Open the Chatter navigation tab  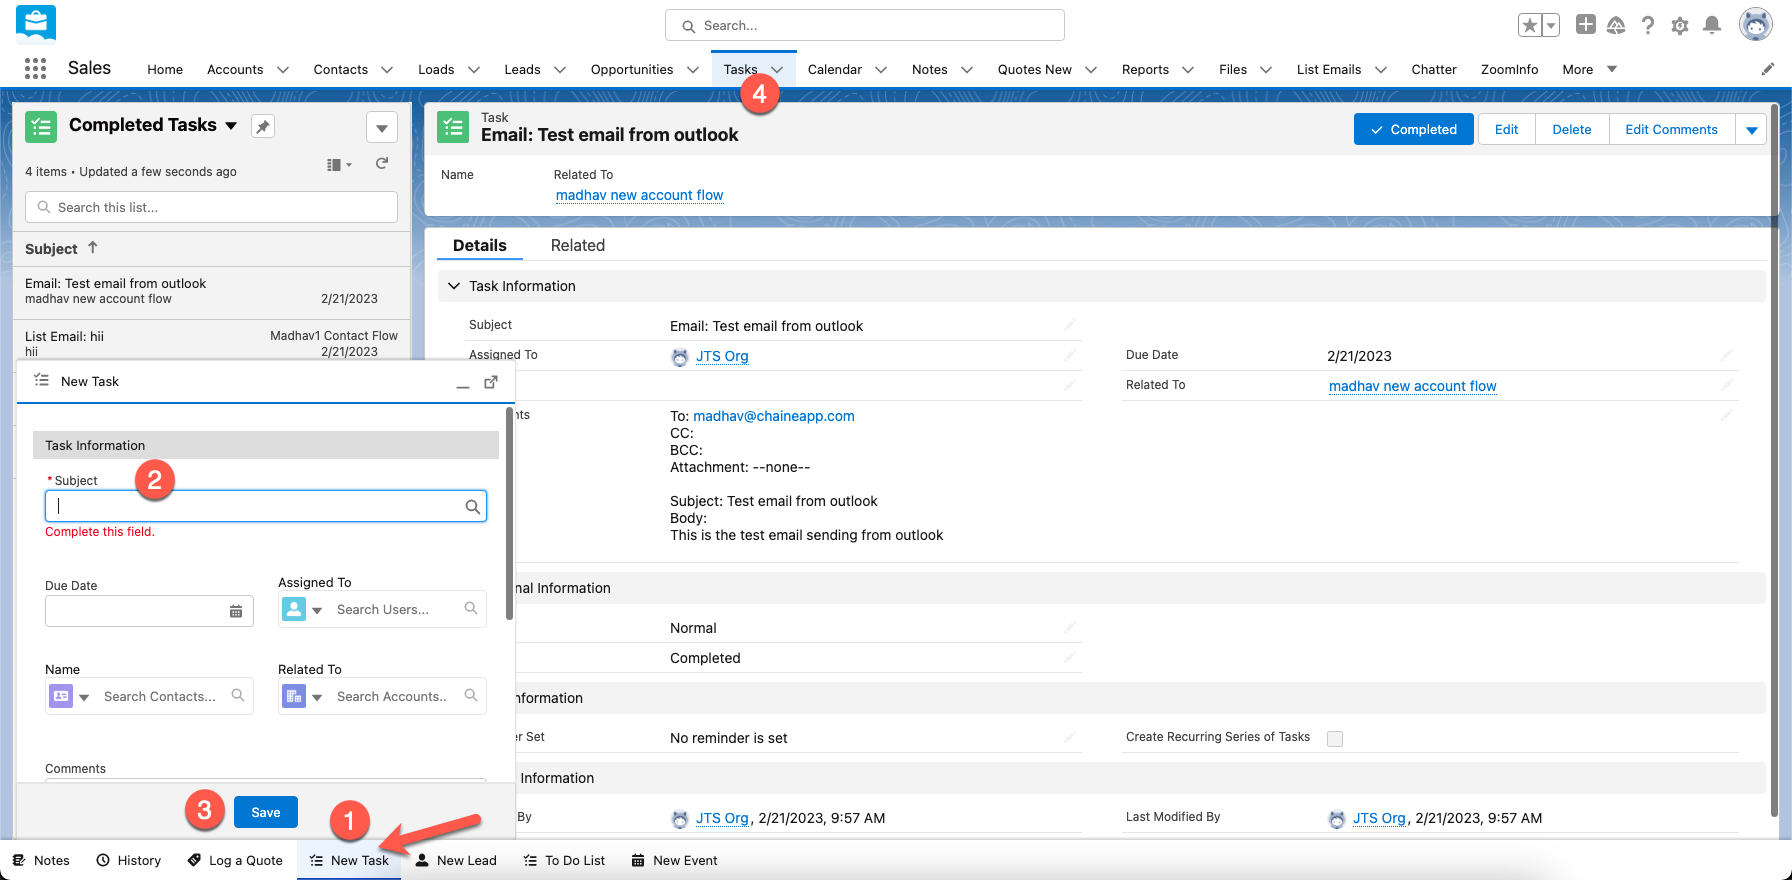pos(1434,69)
